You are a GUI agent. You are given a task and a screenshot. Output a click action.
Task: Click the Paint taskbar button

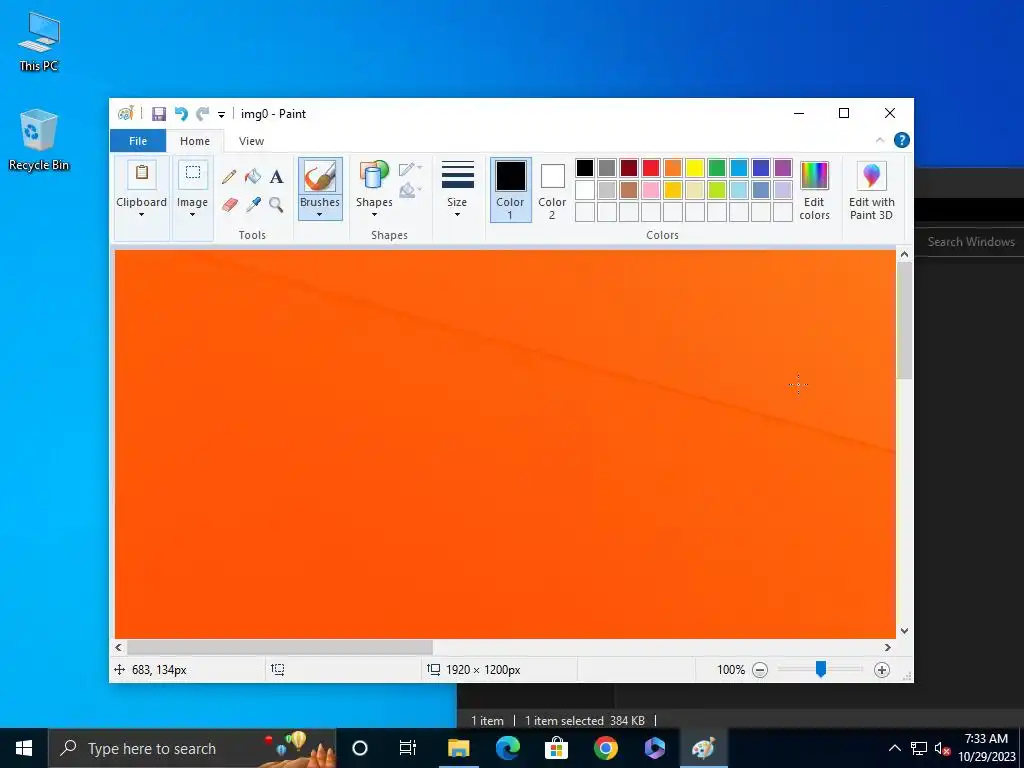click(703, 748)
